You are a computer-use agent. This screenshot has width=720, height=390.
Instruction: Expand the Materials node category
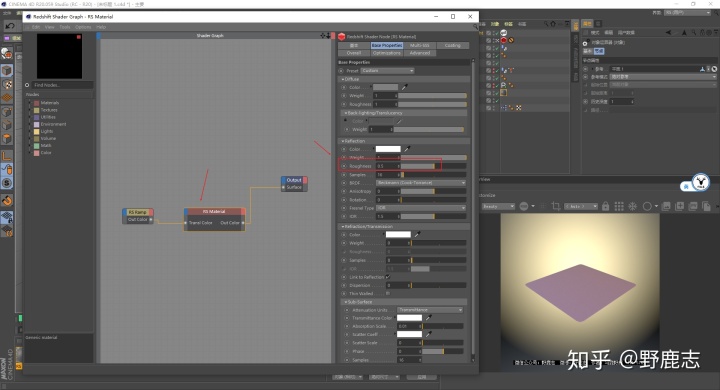(30, 103)
